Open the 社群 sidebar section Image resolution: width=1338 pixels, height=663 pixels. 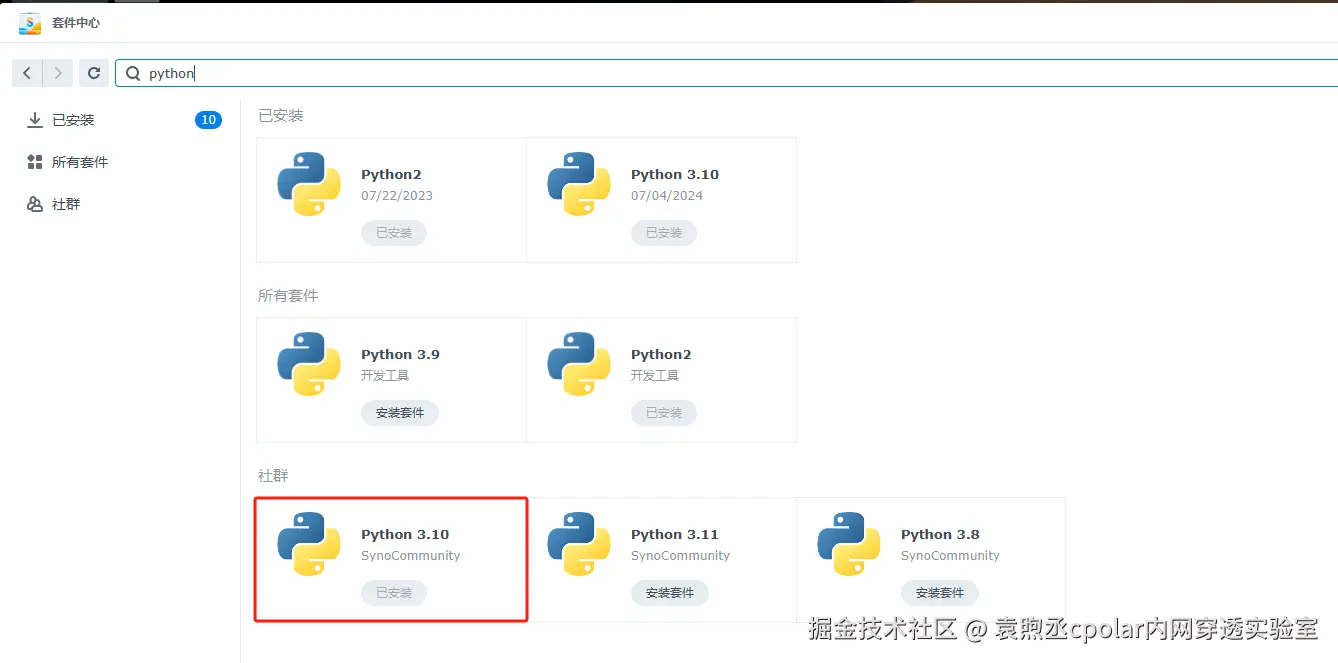coord(120,204)
